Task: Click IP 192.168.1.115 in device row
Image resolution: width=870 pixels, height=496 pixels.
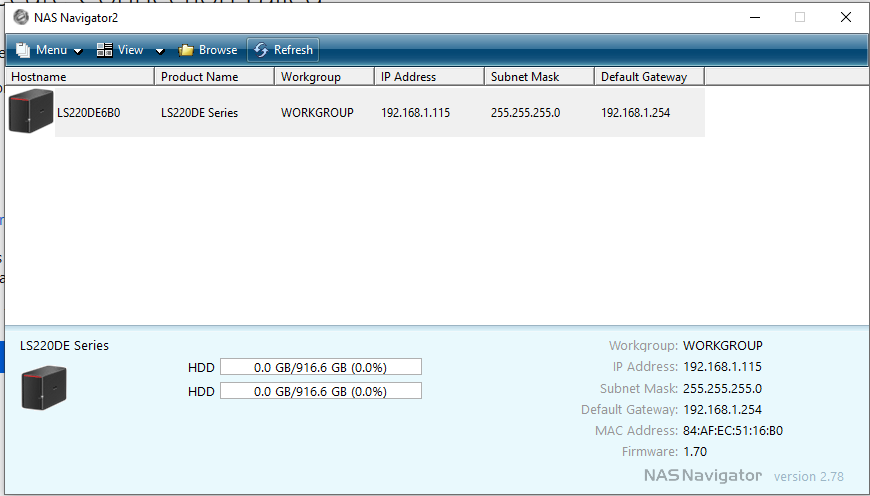Action: pos(415,113)
